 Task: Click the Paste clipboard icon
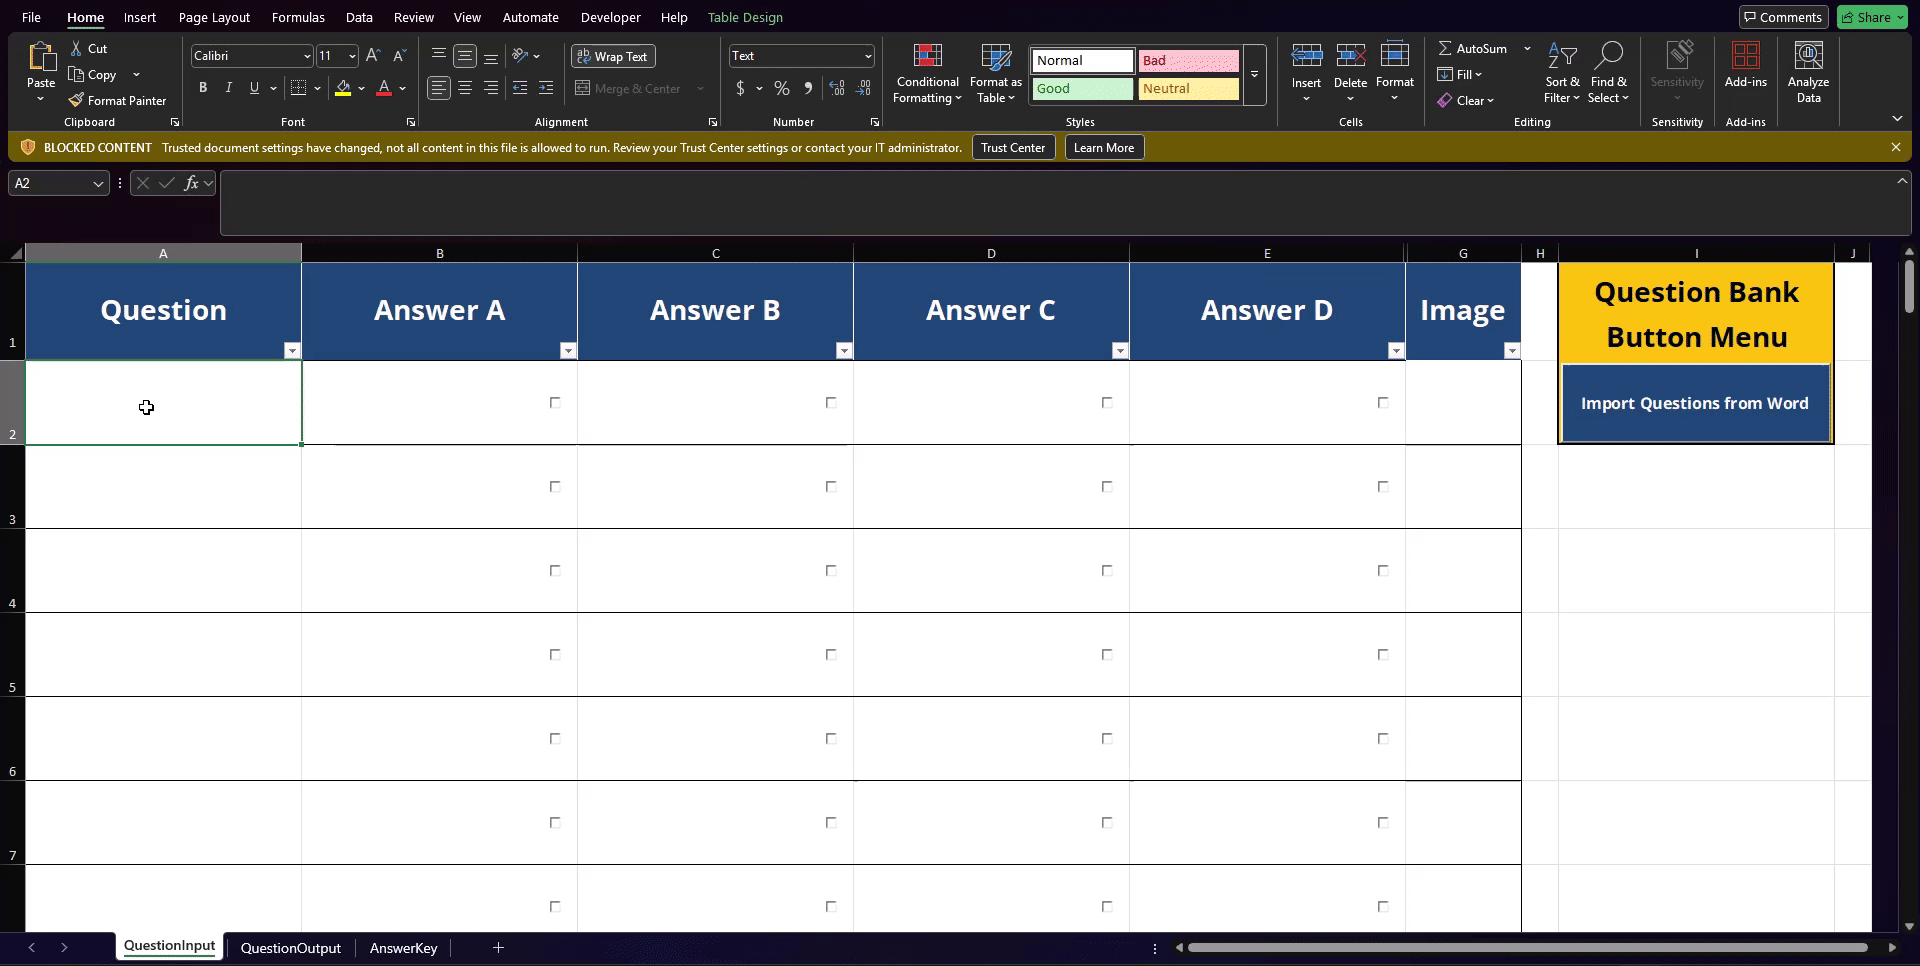[x=41, y=57]
